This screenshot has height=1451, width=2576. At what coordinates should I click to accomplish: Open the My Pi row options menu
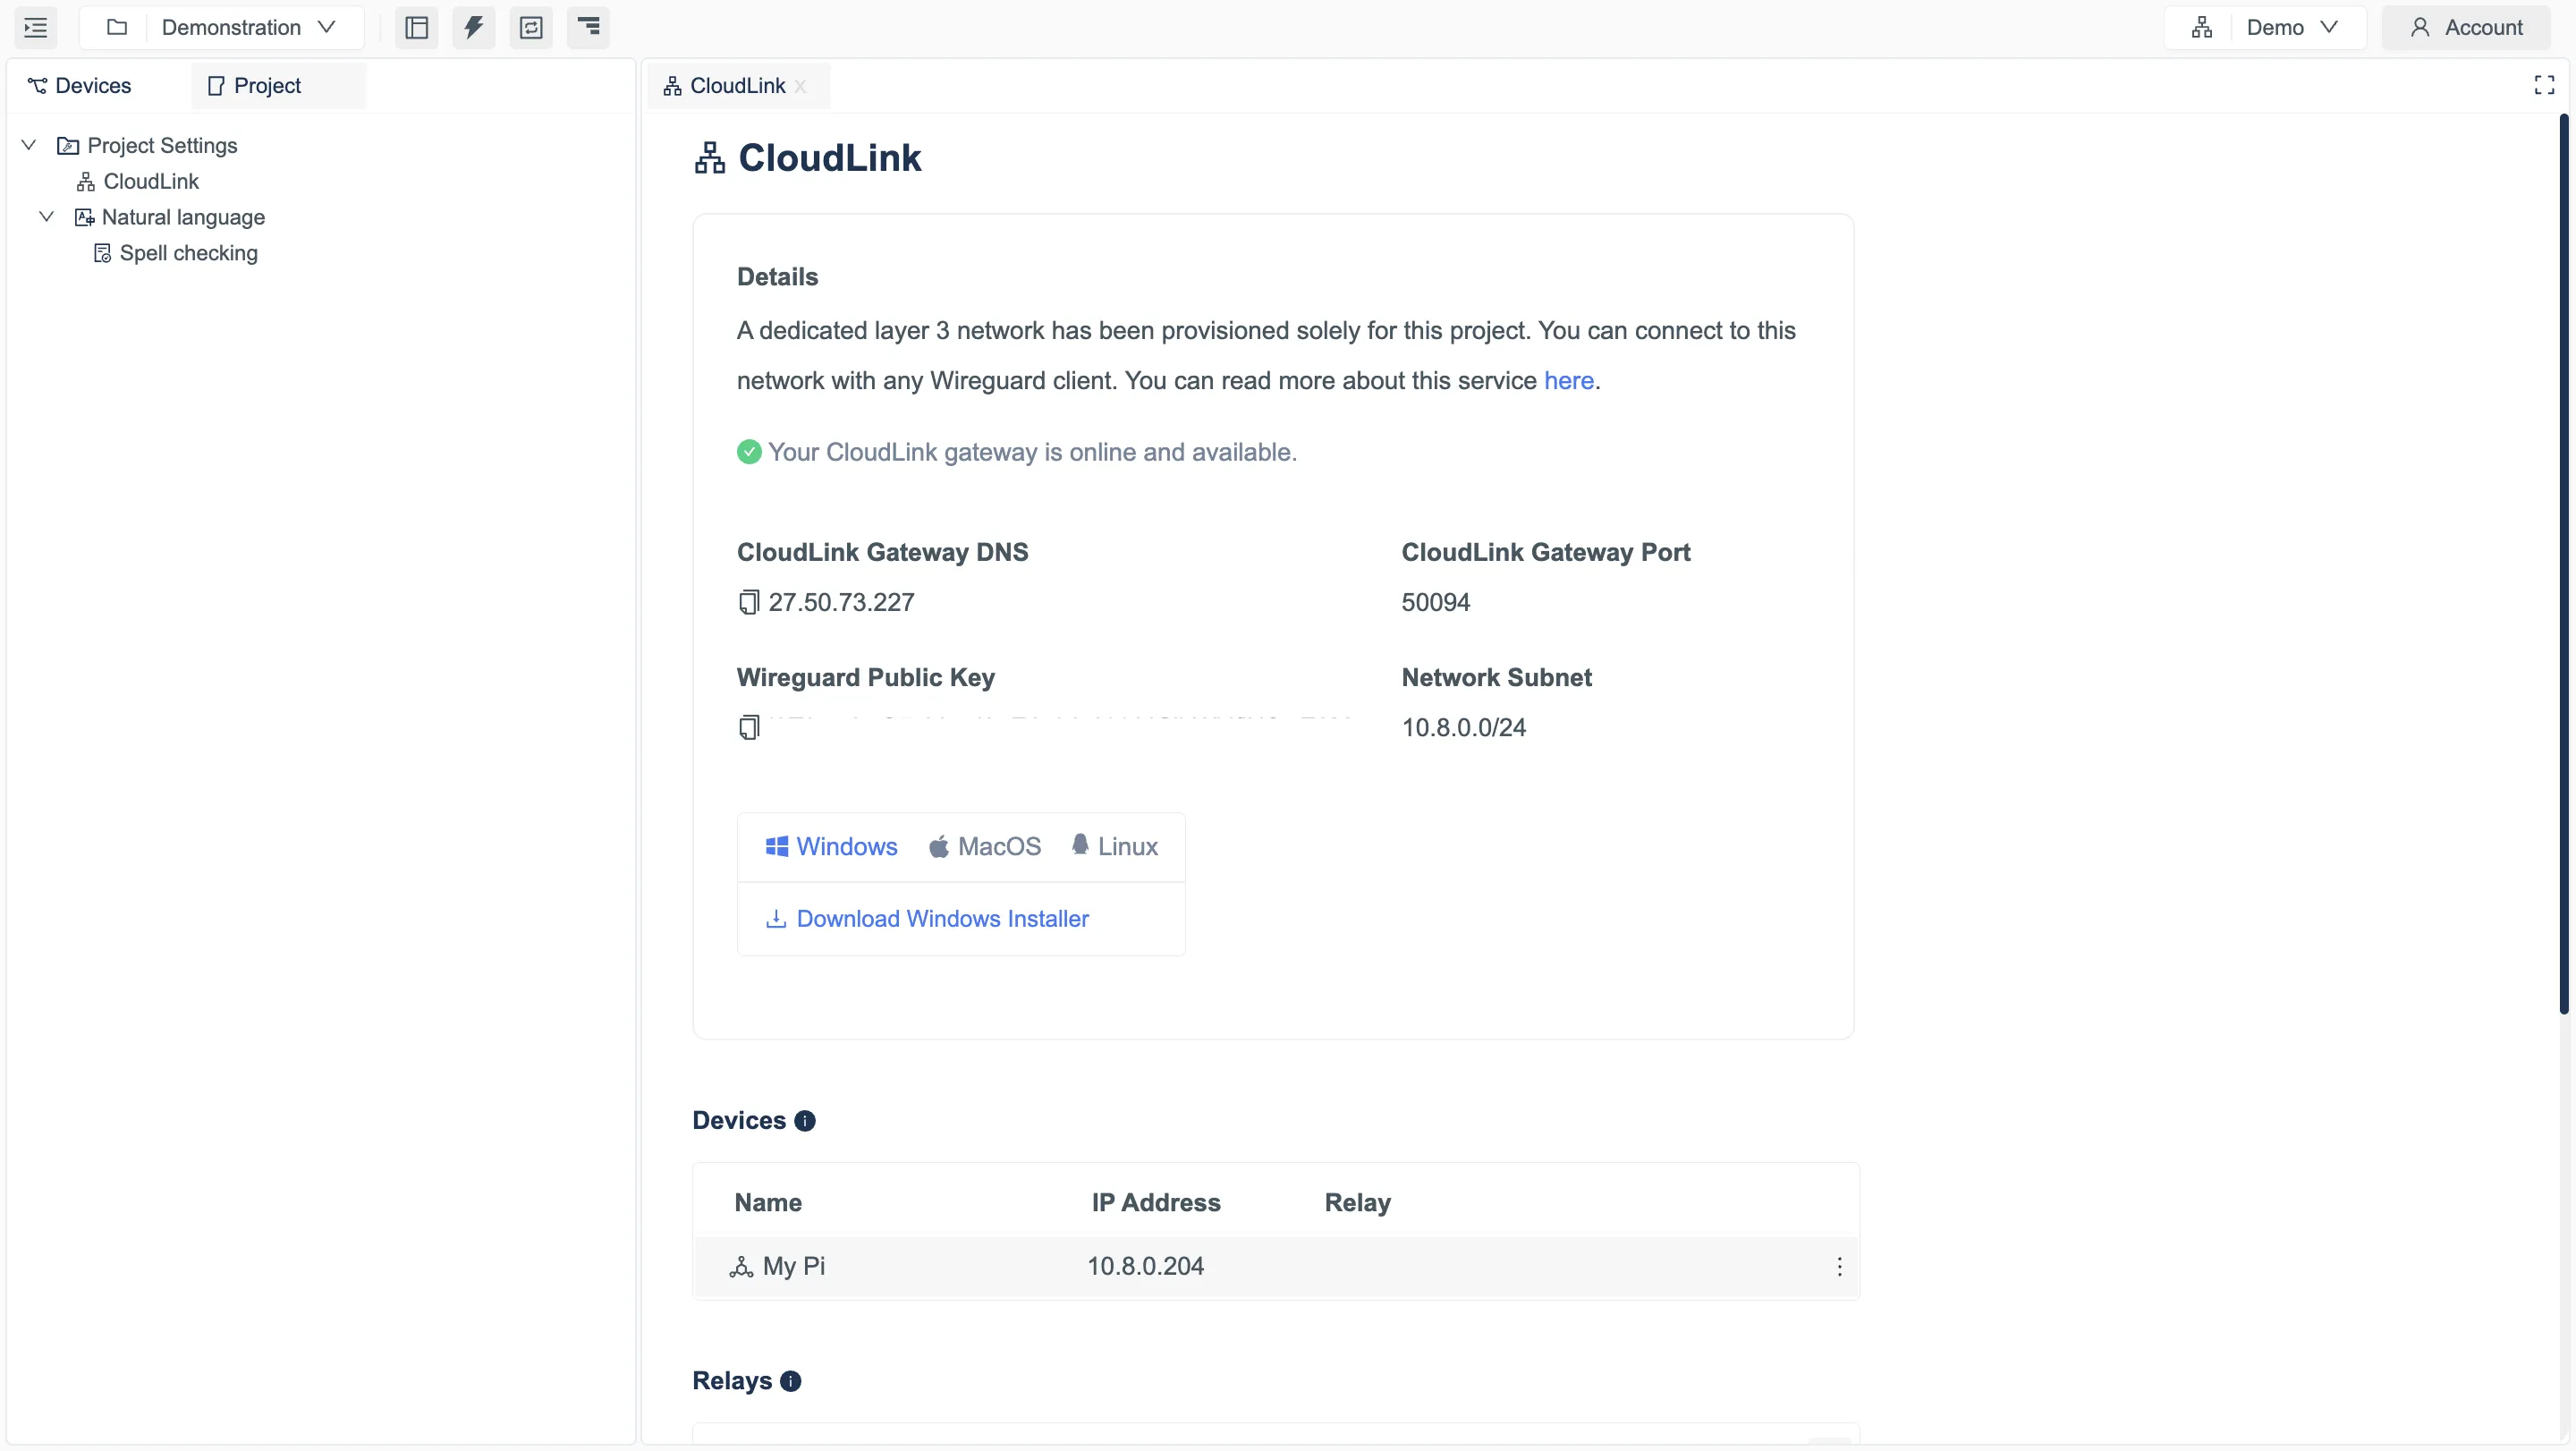[1840, 1266]
